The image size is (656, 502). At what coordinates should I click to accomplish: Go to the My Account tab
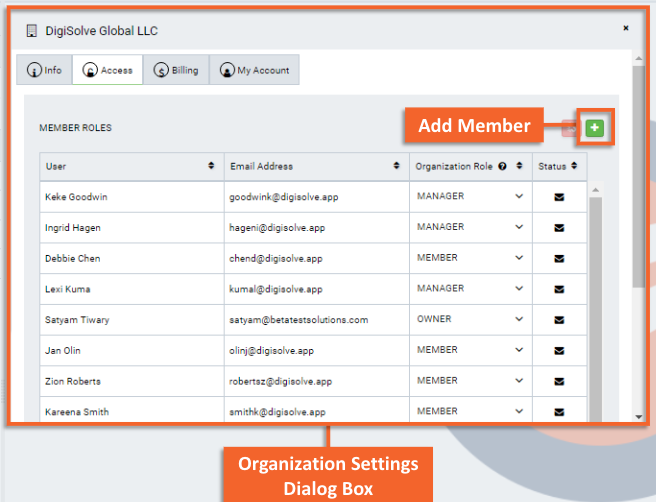(x=254, y=71)
